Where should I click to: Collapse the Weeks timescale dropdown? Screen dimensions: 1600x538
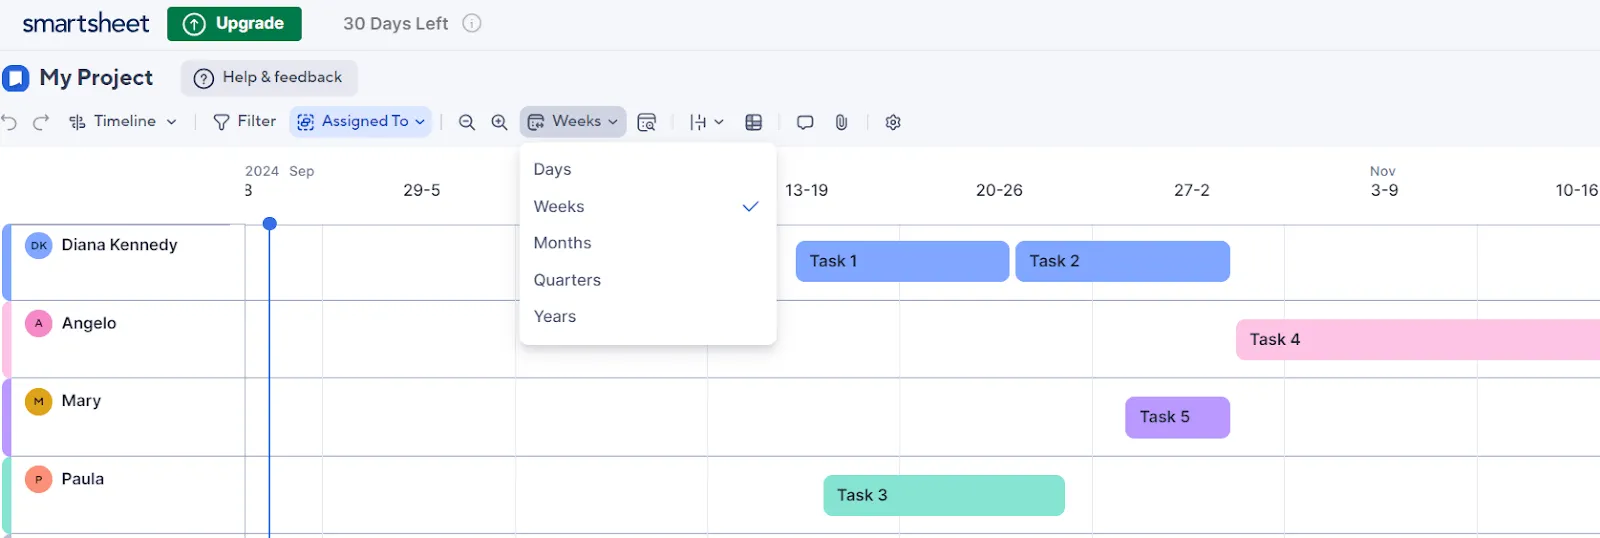[x=573, y=122]
